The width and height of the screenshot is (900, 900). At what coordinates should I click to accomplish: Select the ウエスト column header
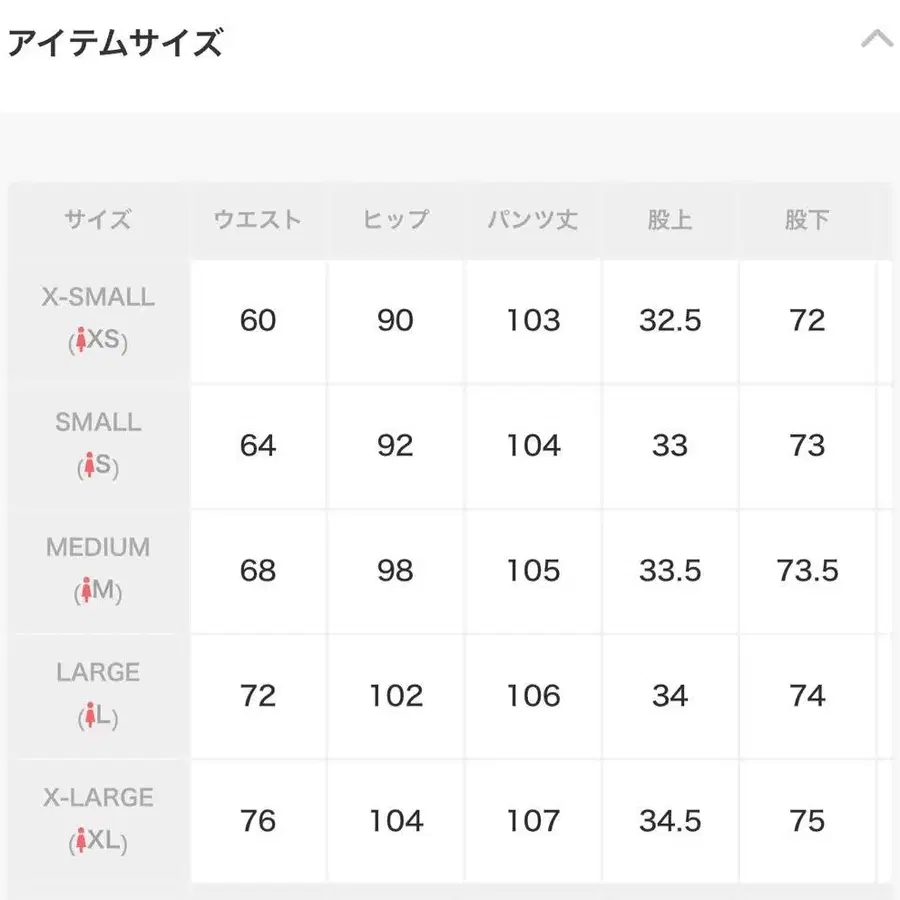tap(258, 220)
